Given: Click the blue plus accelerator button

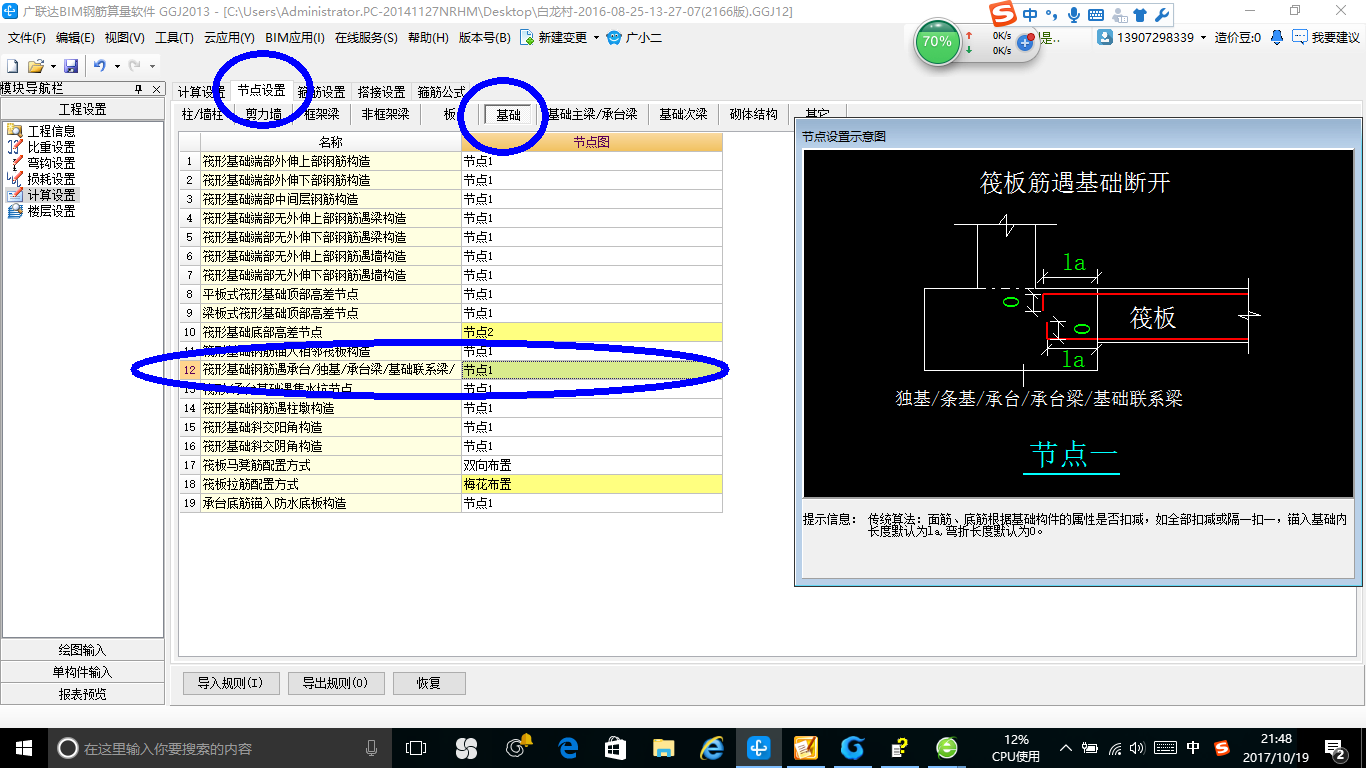Looking at the screenshot, I should pyautogui.click(x=1025, y=44).
